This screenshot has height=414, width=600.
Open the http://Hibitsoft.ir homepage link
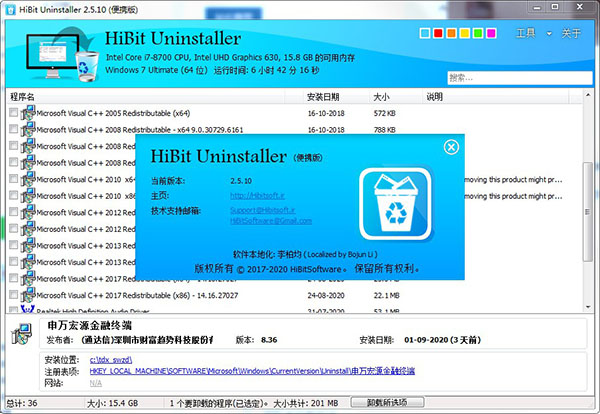(258, 196)
